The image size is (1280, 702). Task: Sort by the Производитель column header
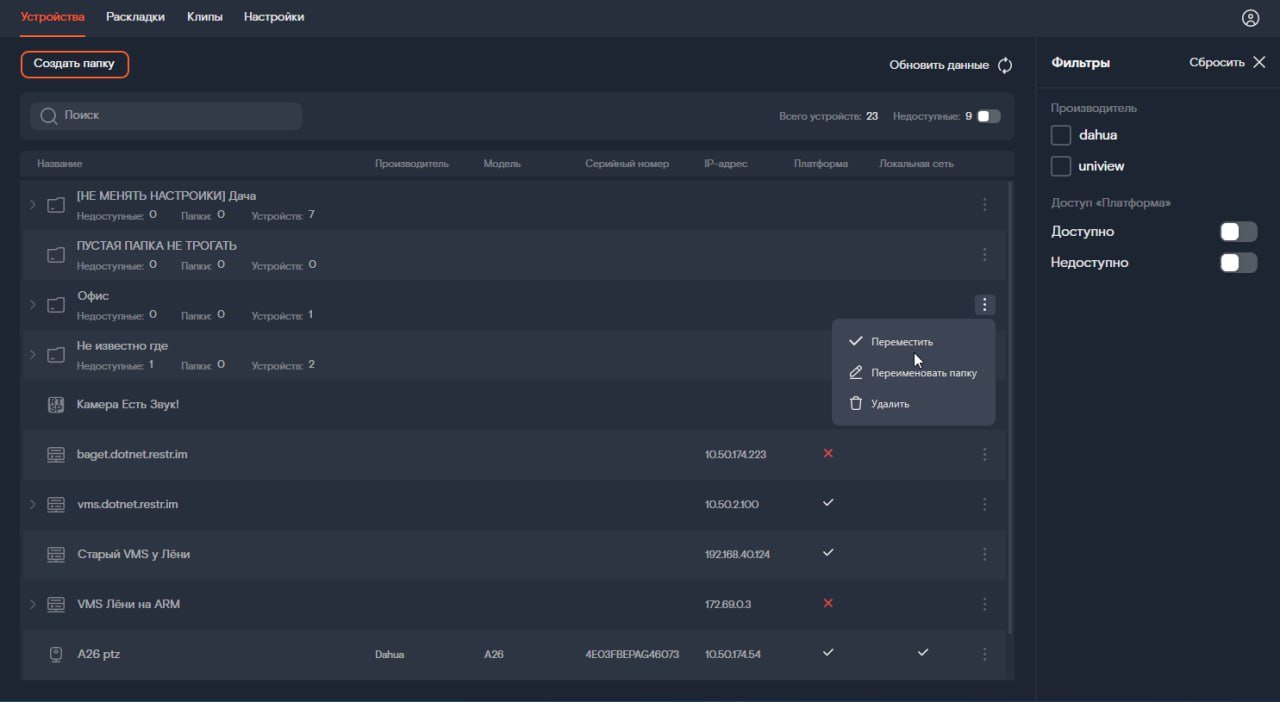[412, 164]
